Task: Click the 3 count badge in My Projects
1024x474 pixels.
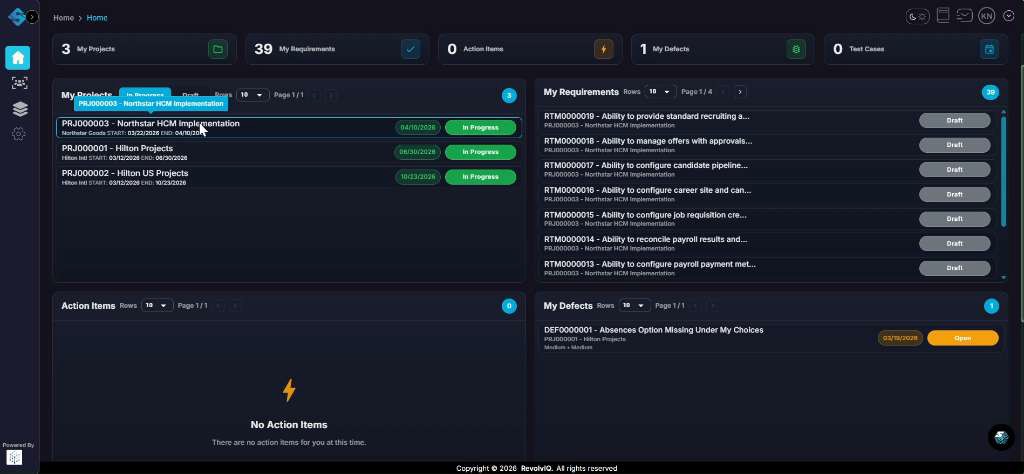Action: (x=509, y=96)
